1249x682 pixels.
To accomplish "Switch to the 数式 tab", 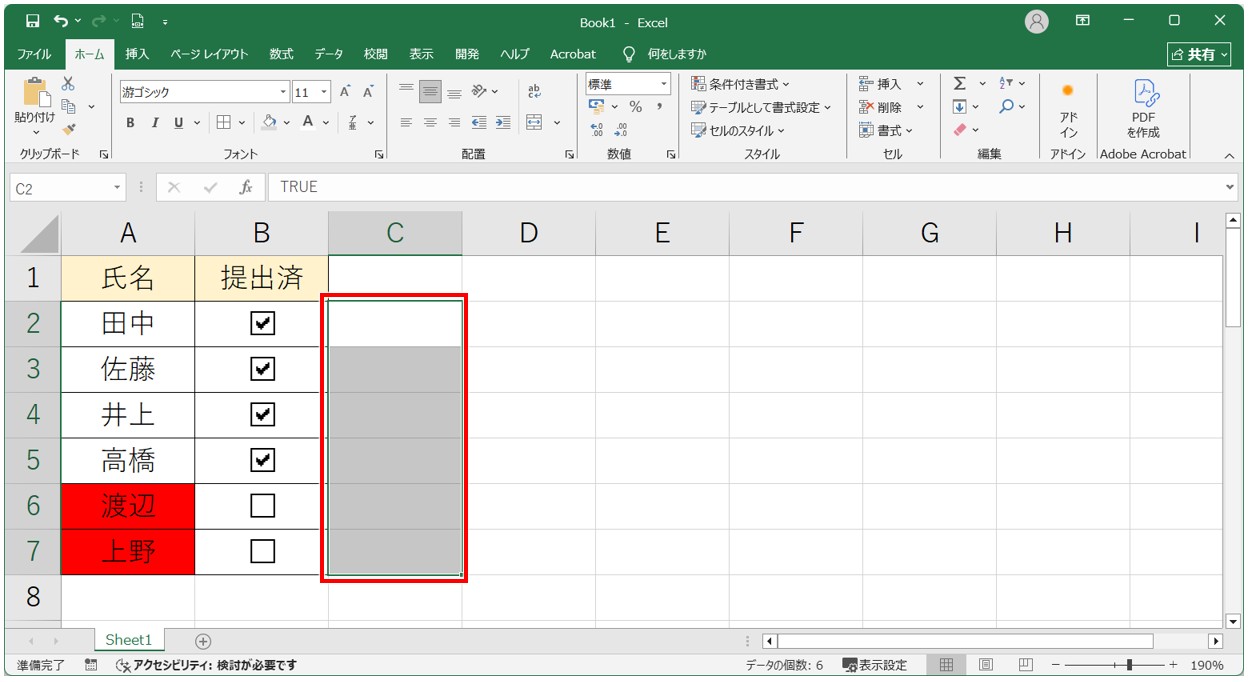I will (x=281, y=54).
